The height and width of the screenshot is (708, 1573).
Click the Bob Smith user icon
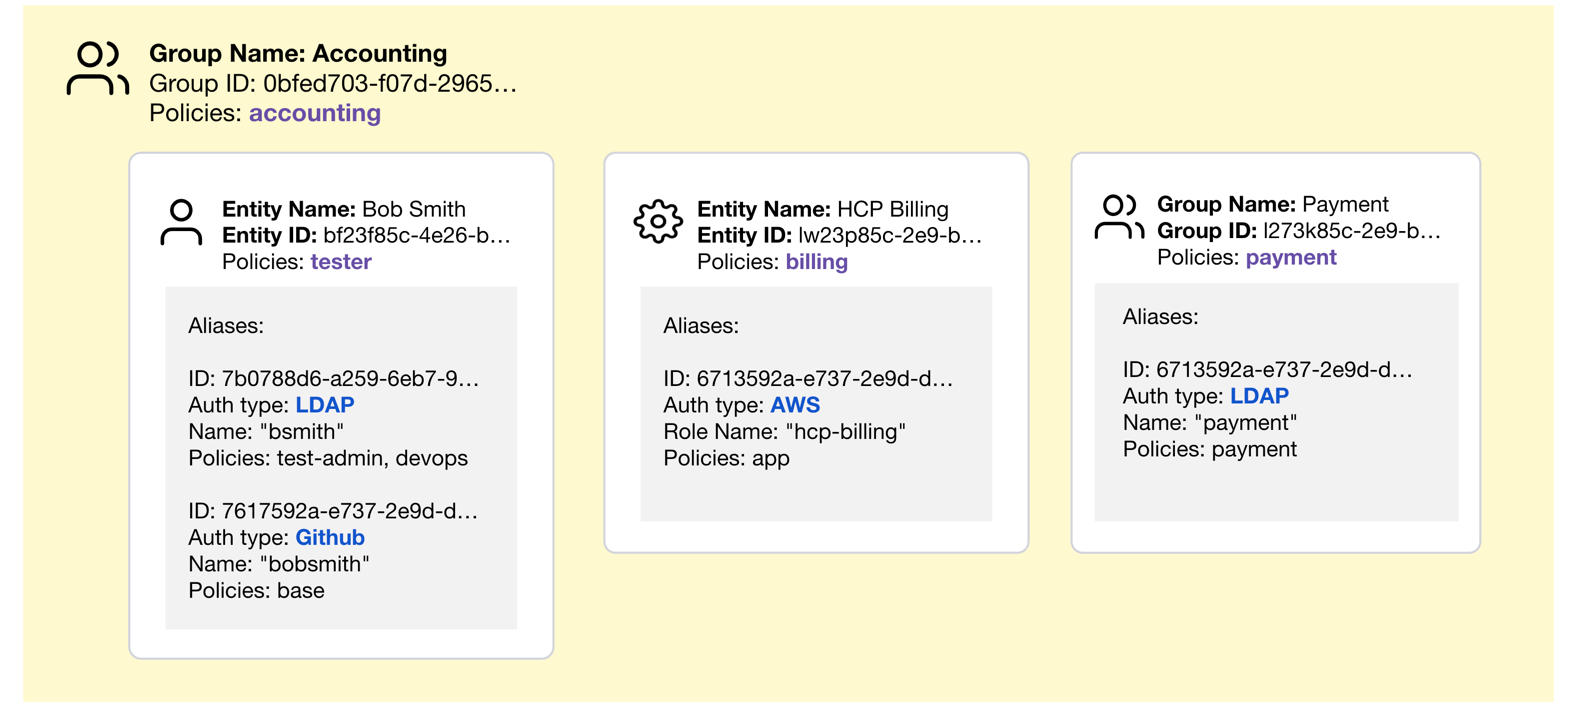click(x=181, y=223)
